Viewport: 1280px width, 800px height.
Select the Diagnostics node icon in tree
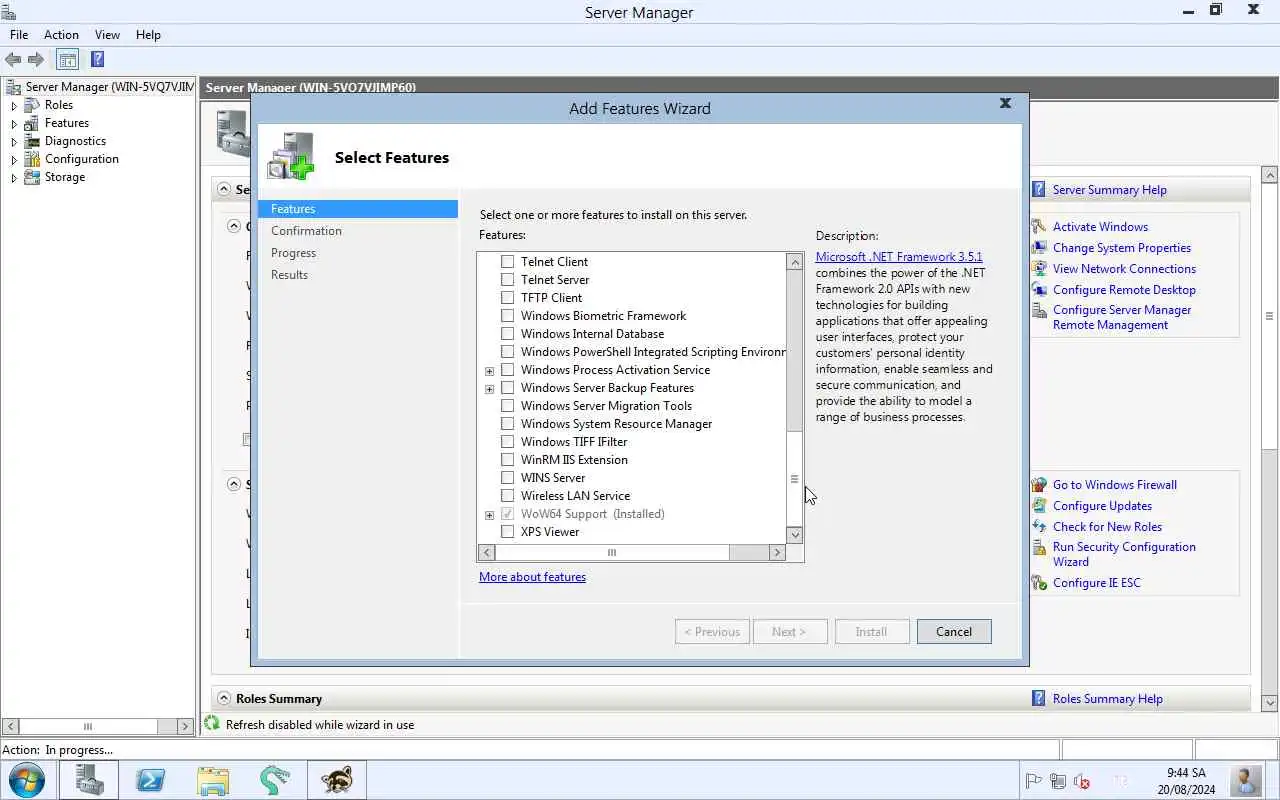point(34,141)
